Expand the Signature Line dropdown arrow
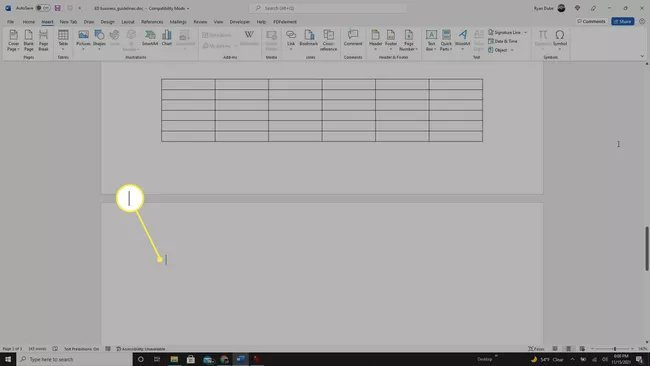The width and height of the screenshot is (650, 366). tap(526, 32)
